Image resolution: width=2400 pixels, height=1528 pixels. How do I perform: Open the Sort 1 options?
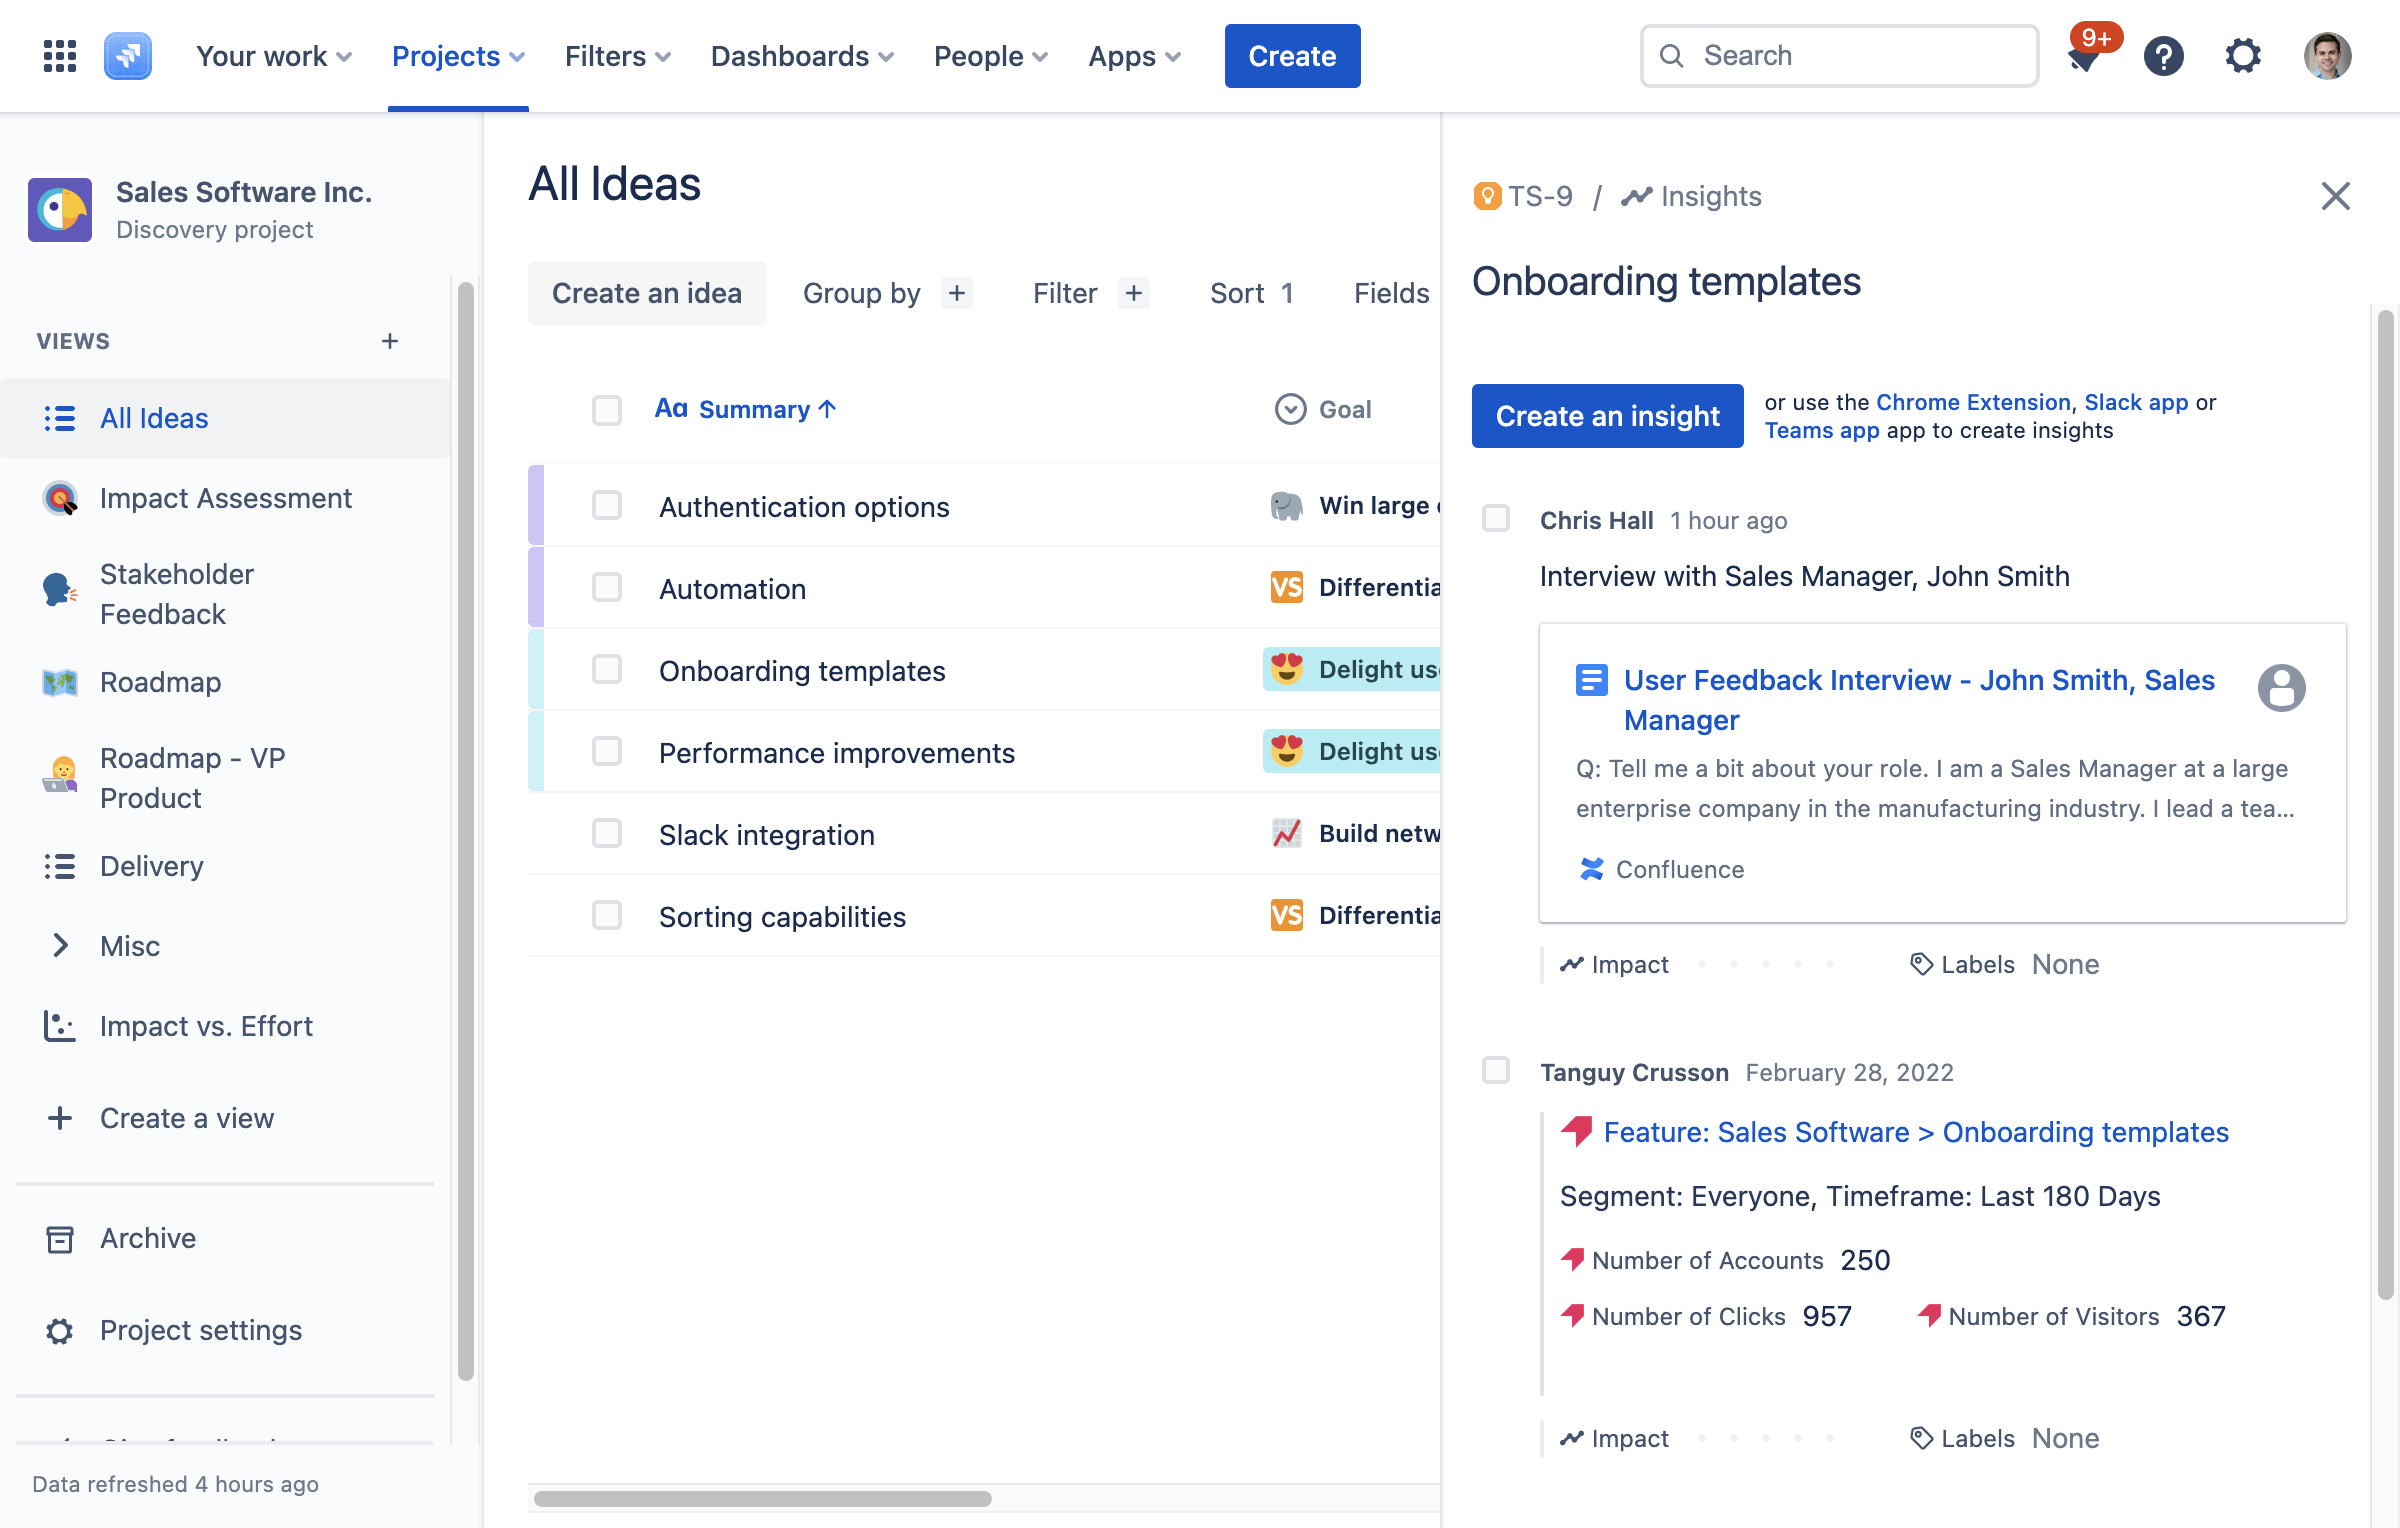pos(1252,293)
